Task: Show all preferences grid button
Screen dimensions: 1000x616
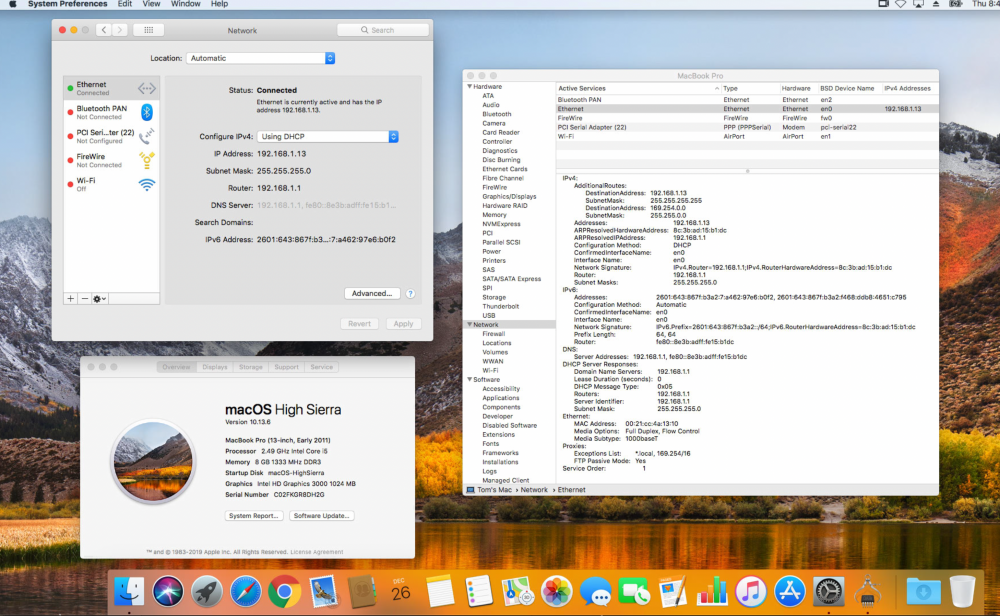Action: pos(149,30)
